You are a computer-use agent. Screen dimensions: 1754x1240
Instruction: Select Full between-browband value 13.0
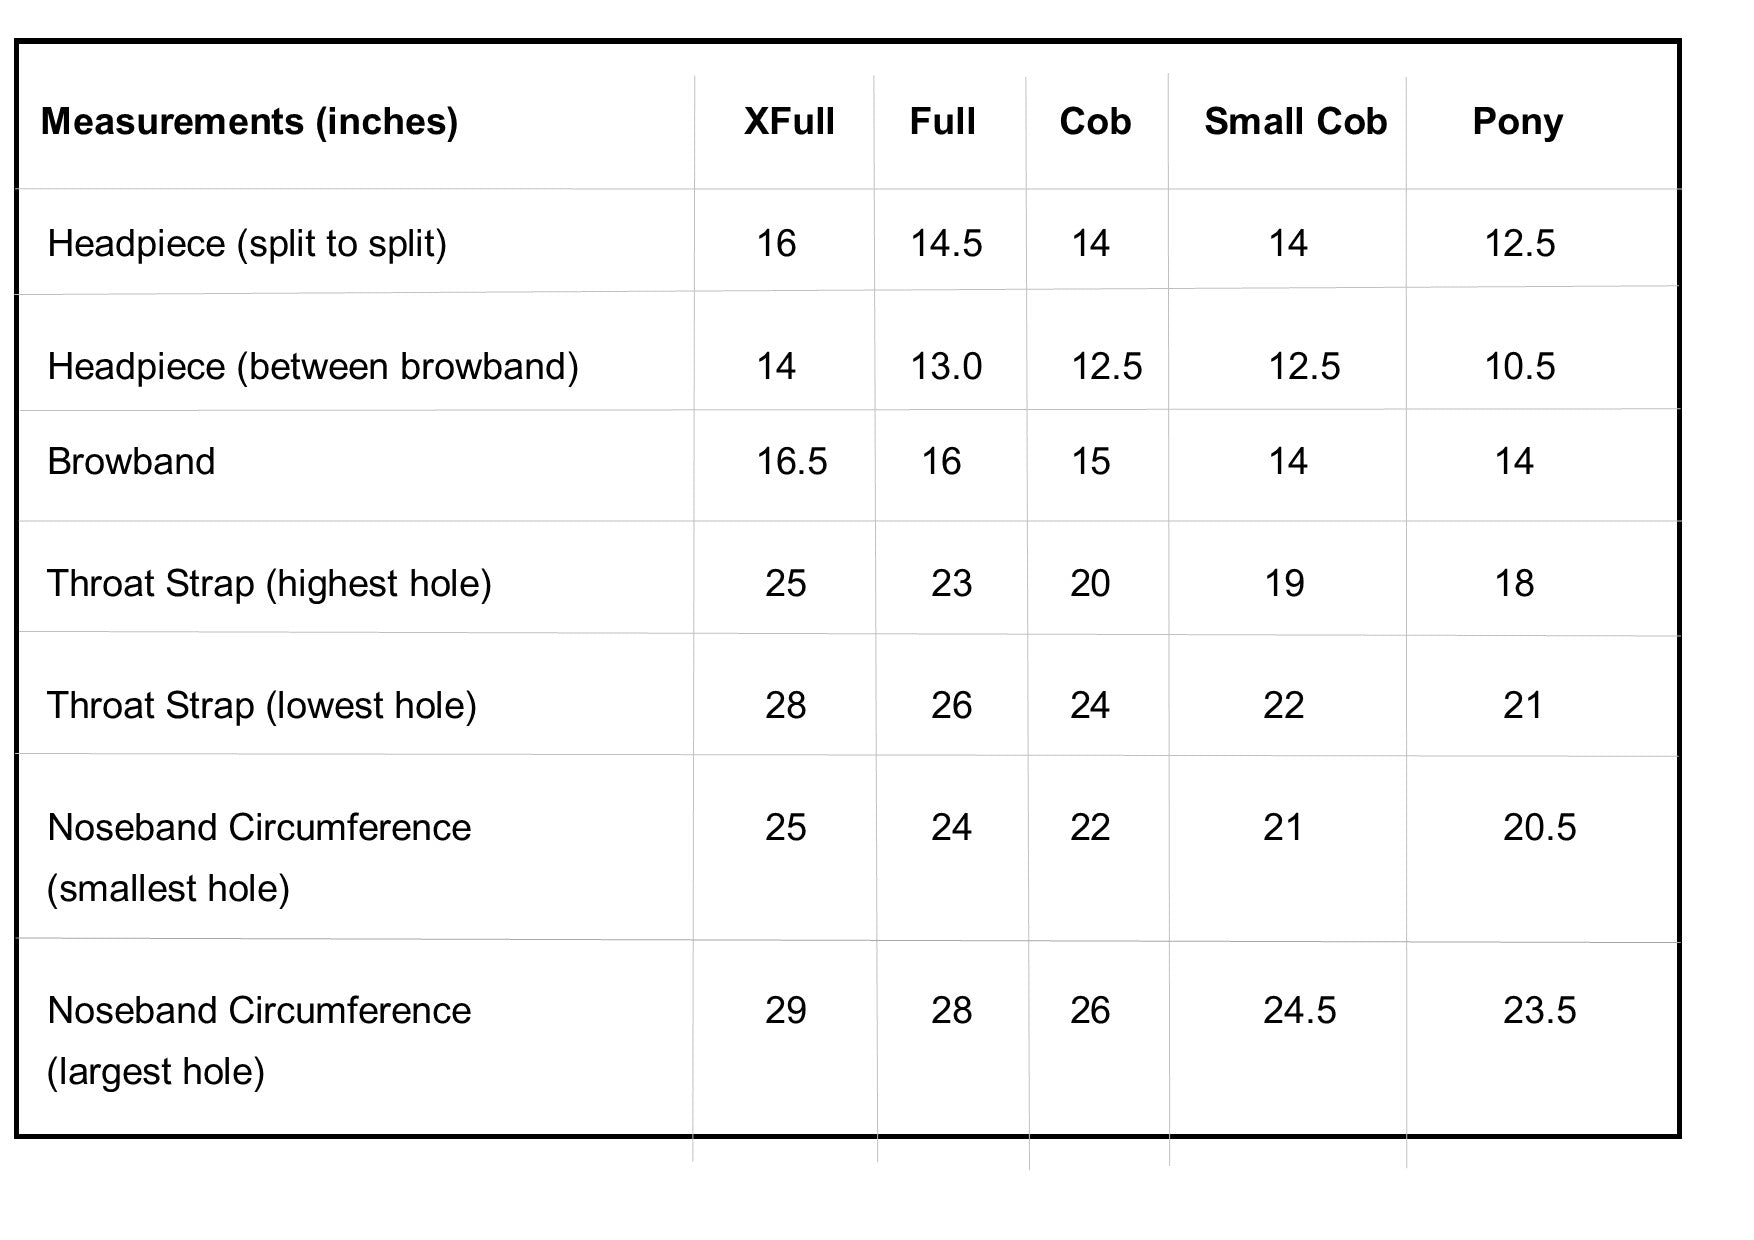tap(946, 367)
